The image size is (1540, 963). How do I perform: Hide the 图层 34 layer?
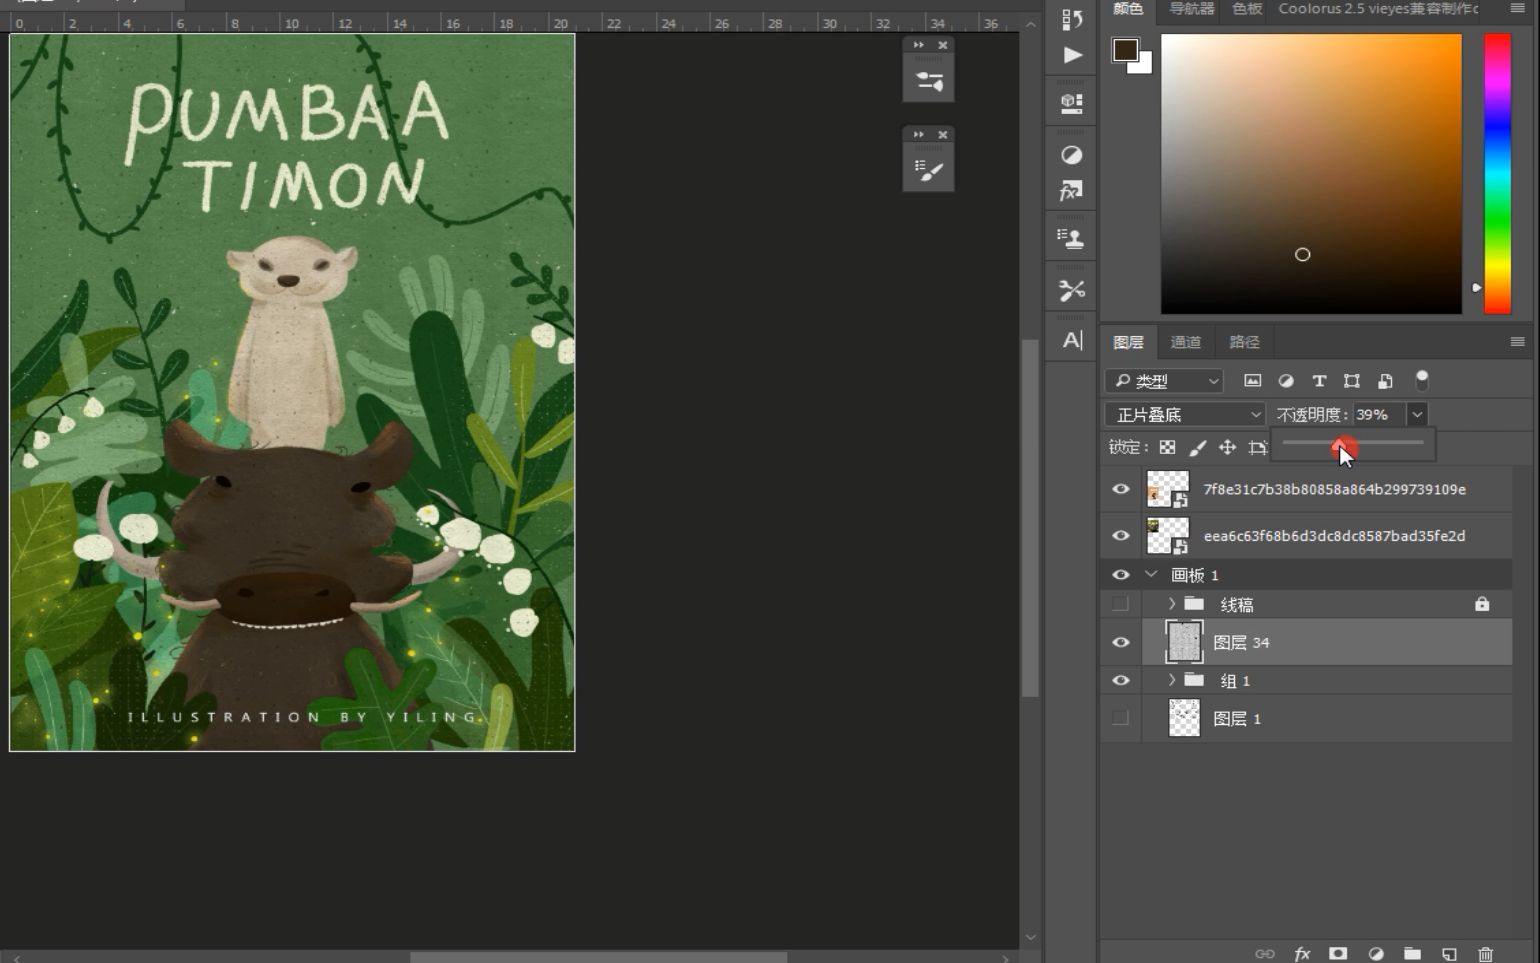(x=1120, y=643)
